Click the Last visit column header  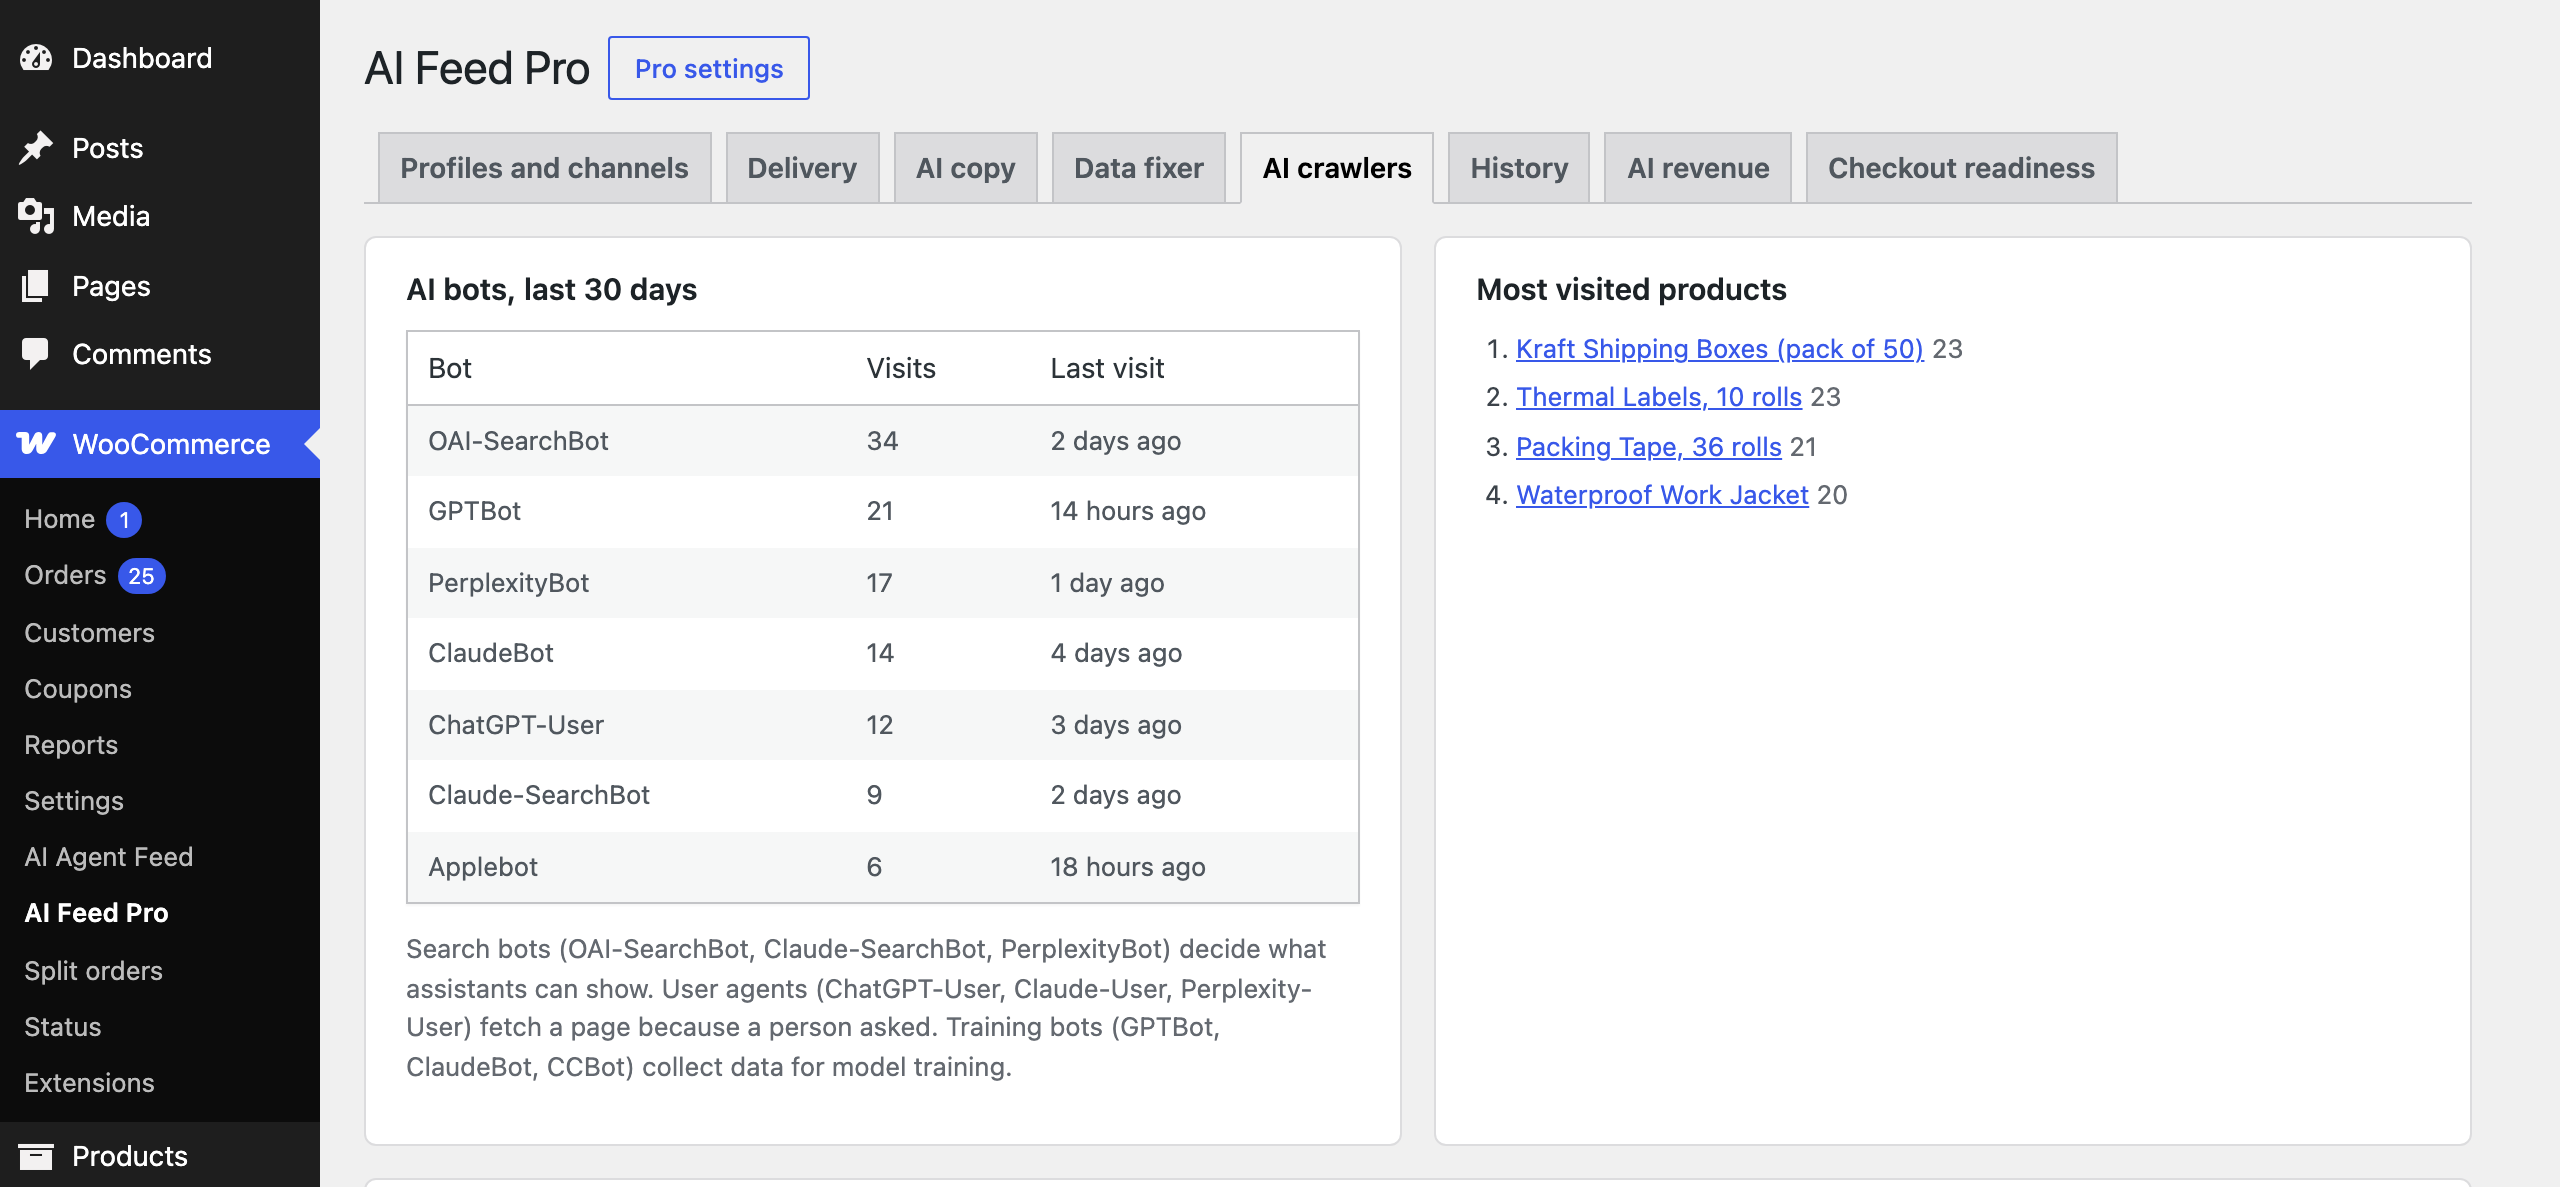pyautogui.click(x=1107, y=368)
